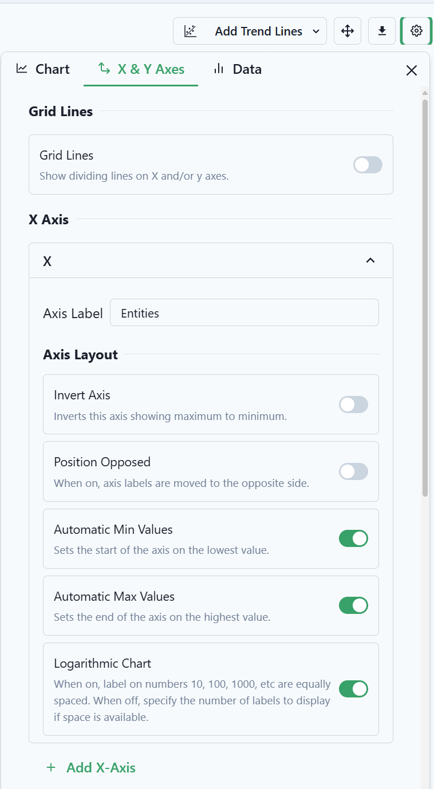
Task: Switch to the Chart tab
Action: pyautogui.click(x=43, y=69)
